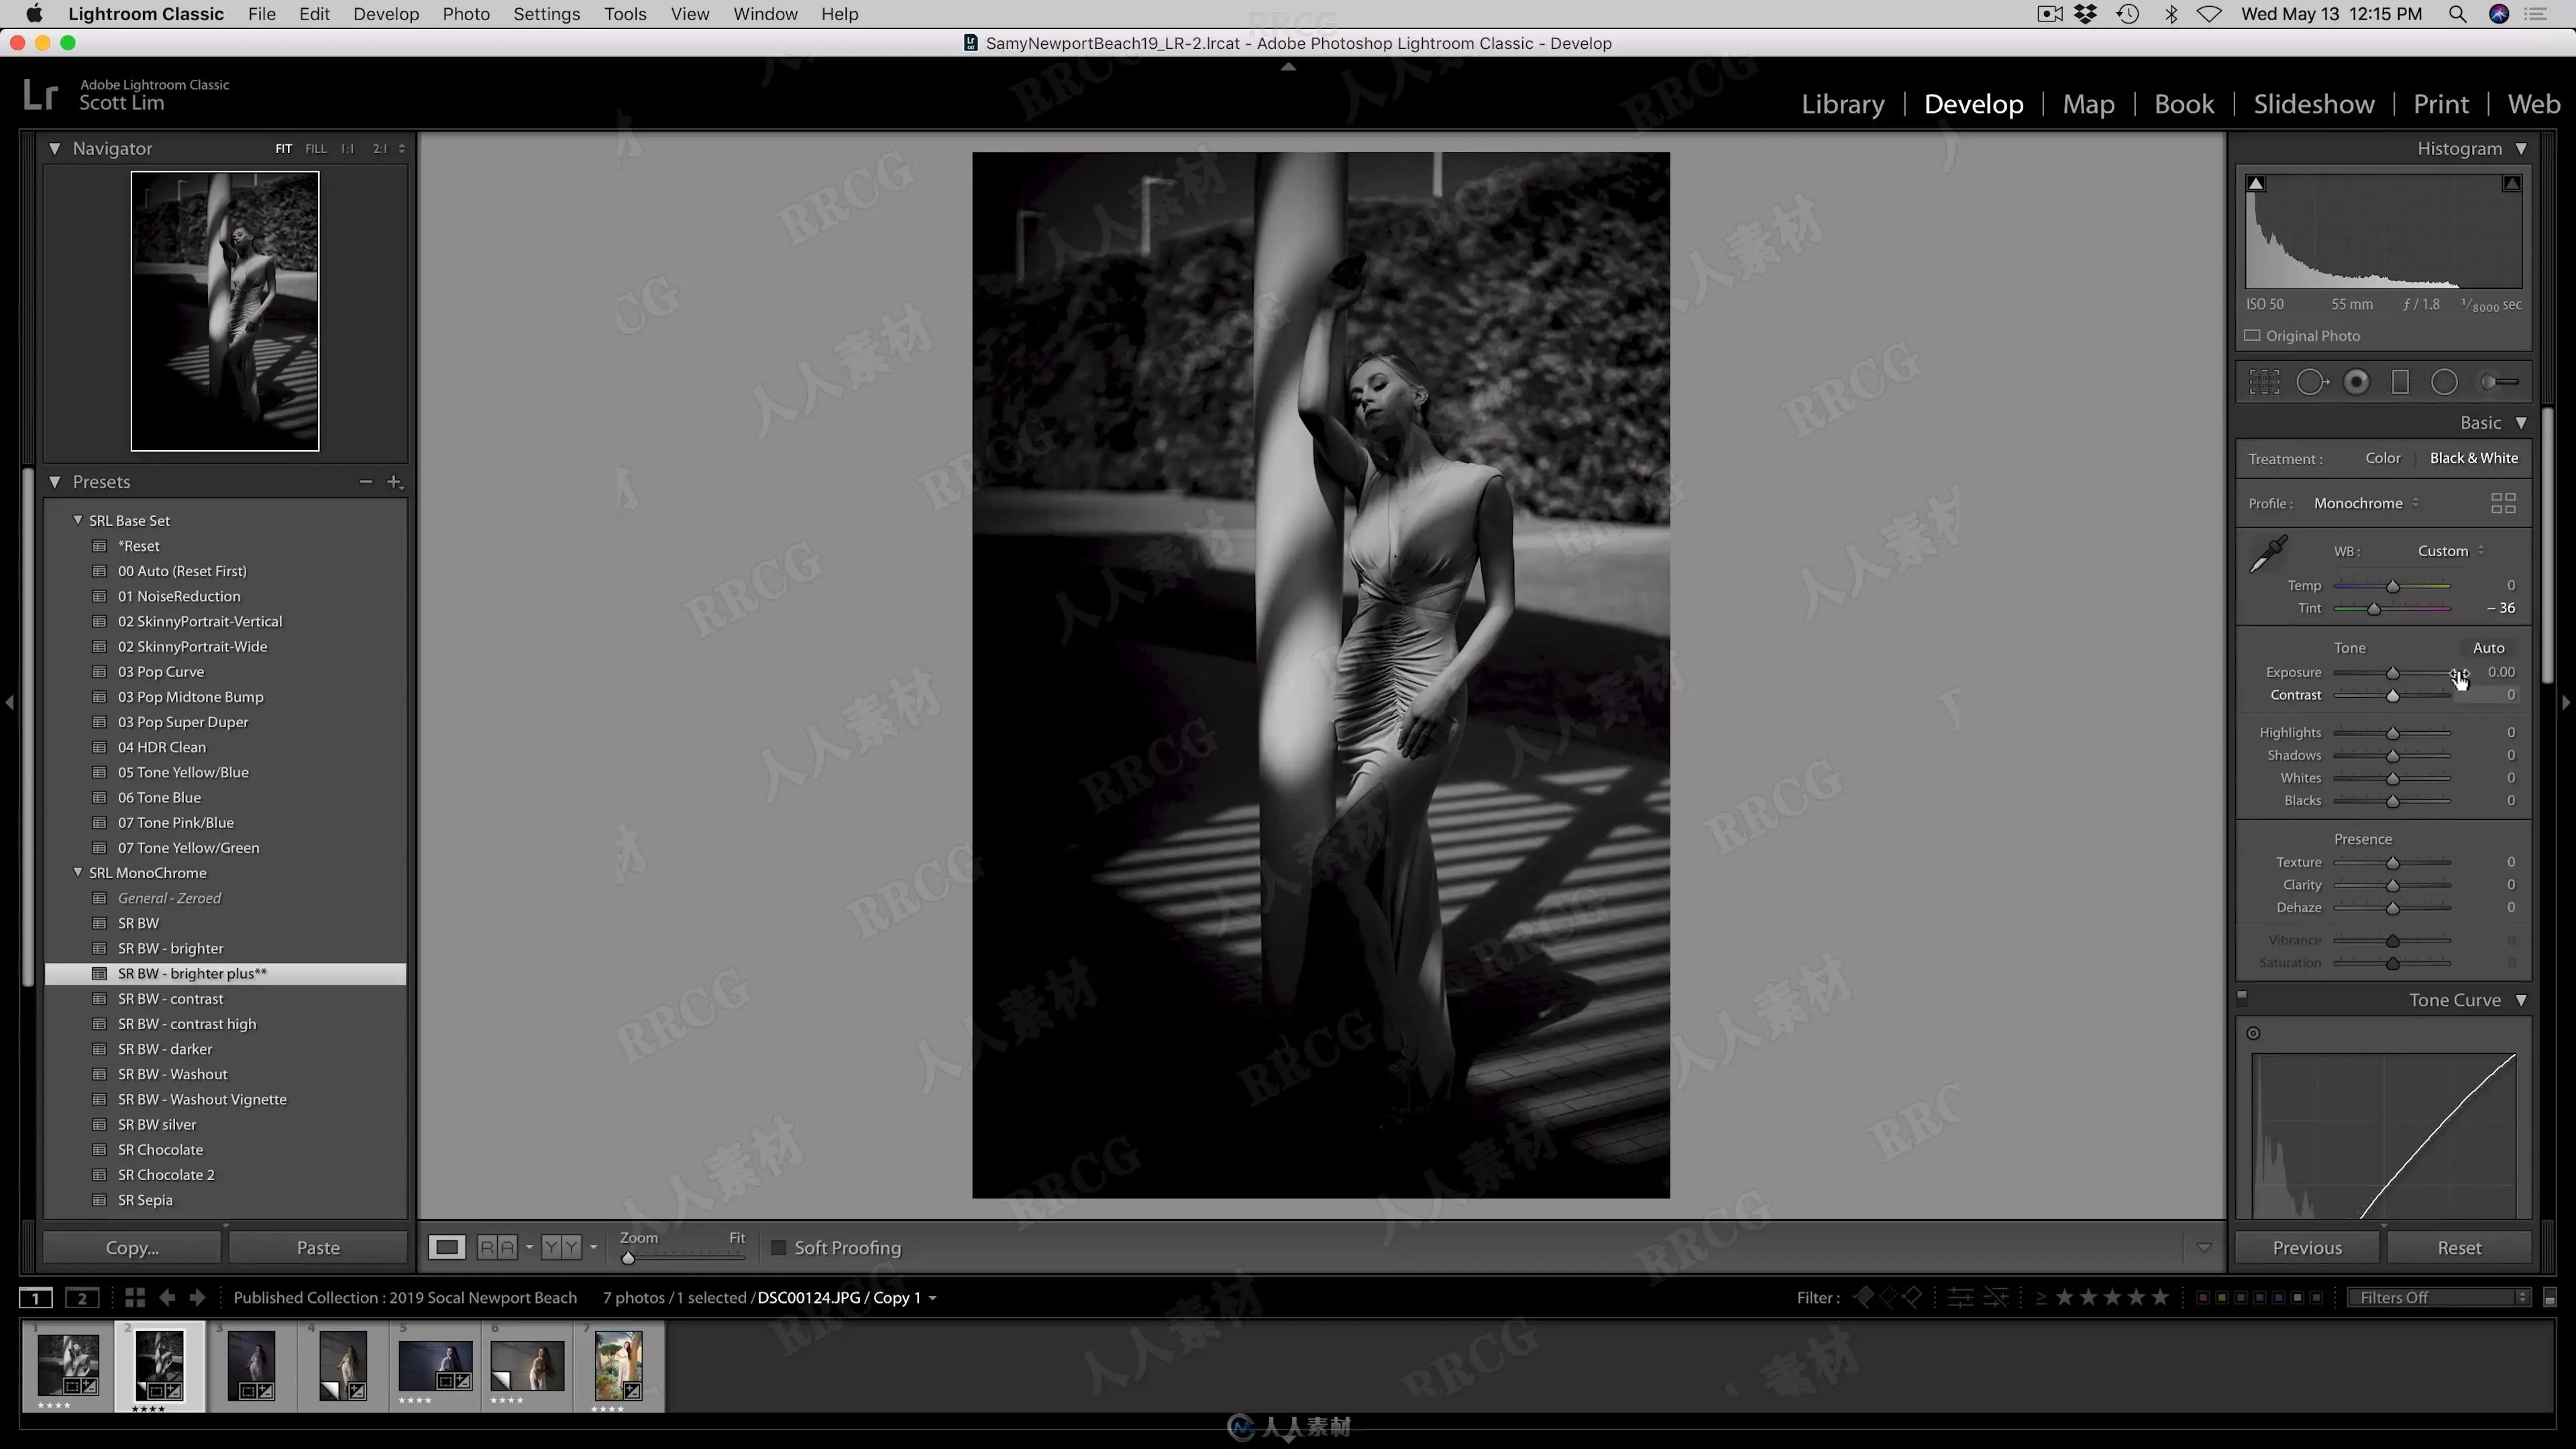
Task: Collapse the Histogram panel
Action: pos(2521,148)
